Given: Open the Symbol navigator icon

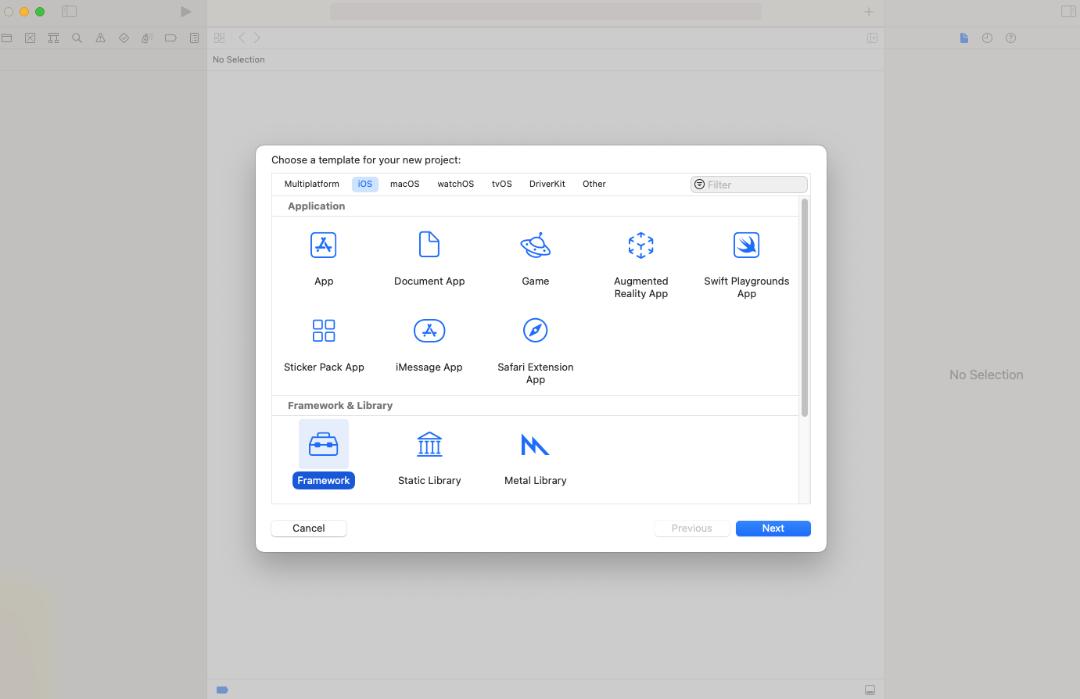Looking at the screenshot, I should pyautogui.click(x=54, y=38).
